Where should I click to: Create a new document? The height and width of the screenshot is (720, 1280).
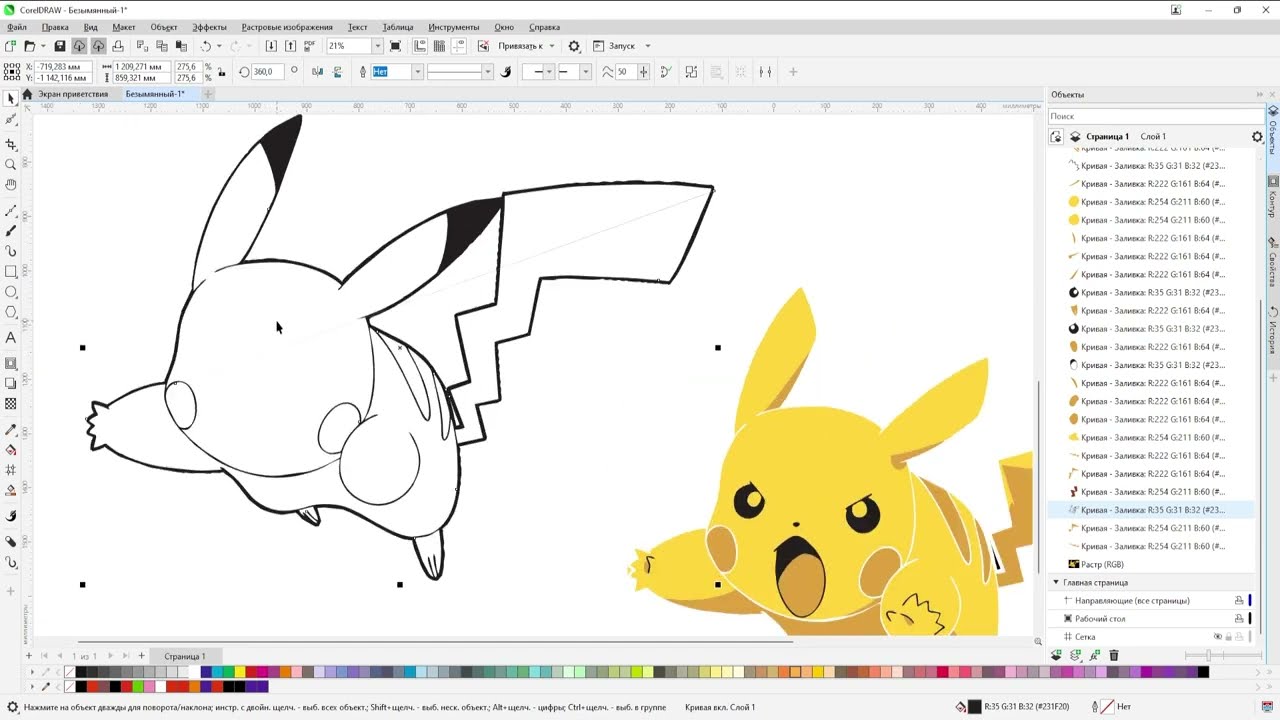[10, 46]
